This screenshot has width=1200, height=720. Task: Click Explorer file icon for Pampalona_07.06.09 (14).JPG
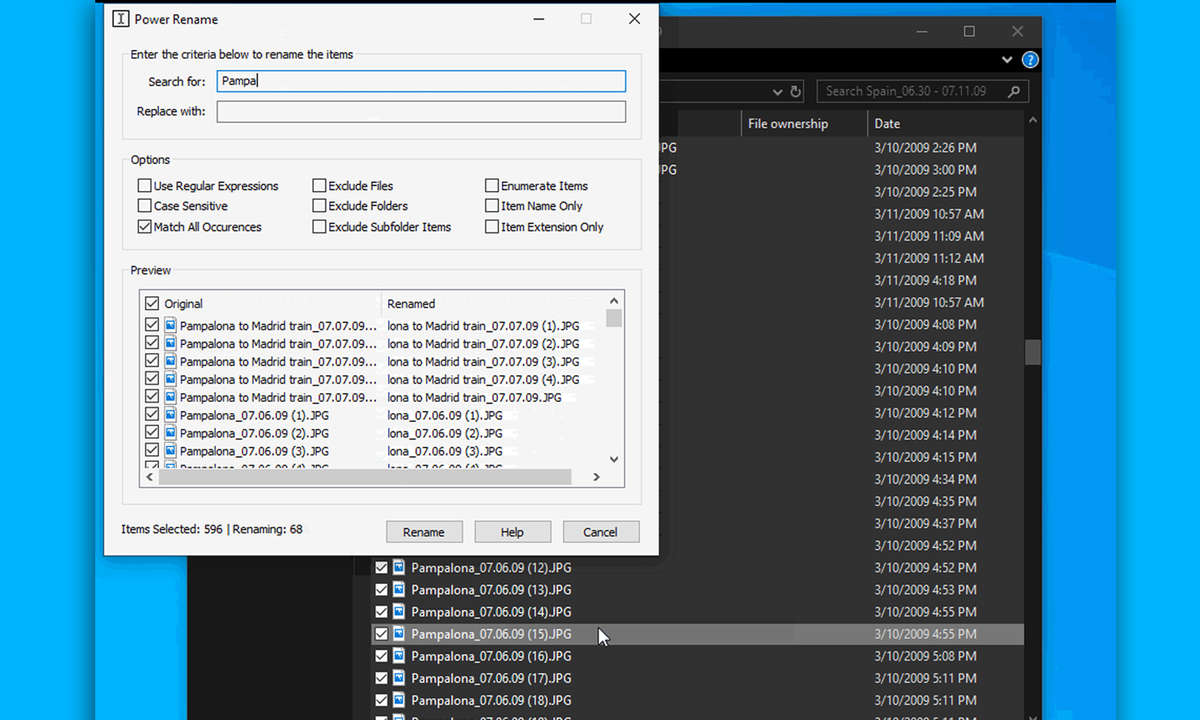[x=398, y=612]
